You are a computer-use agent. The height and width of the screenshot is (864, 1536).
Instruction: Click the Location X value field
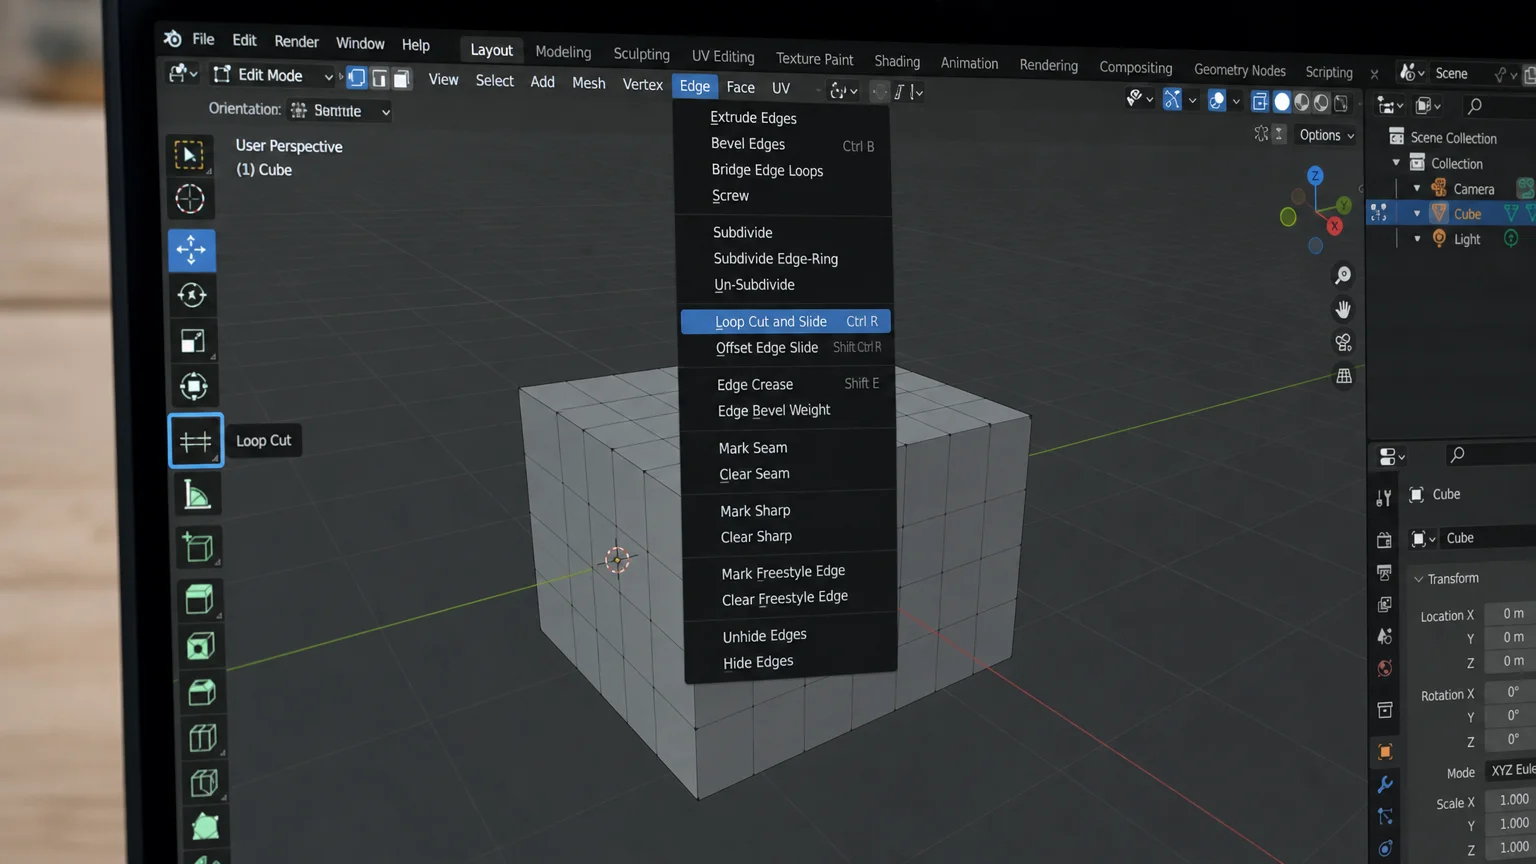pyautogui.click(x=1510, y=614)
